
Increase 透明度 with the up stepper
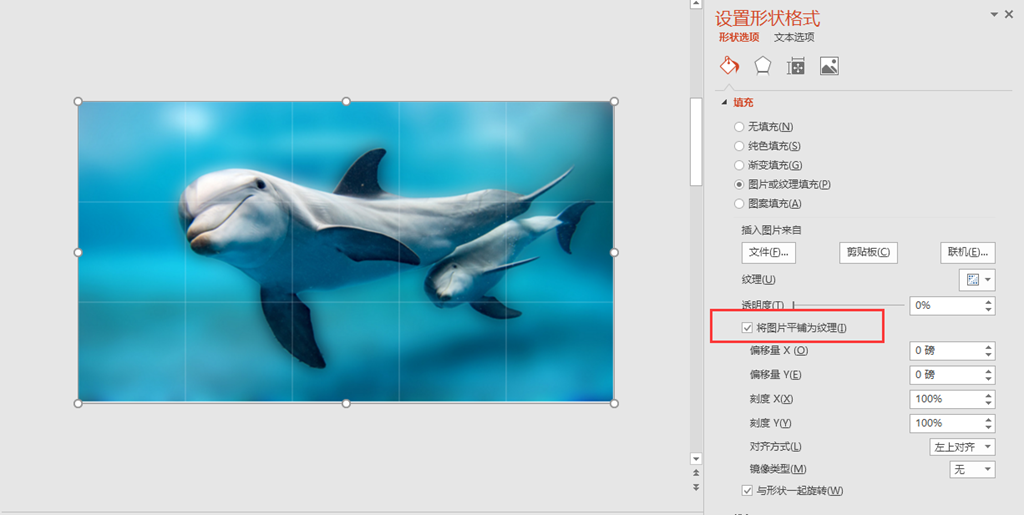[989, 301]
